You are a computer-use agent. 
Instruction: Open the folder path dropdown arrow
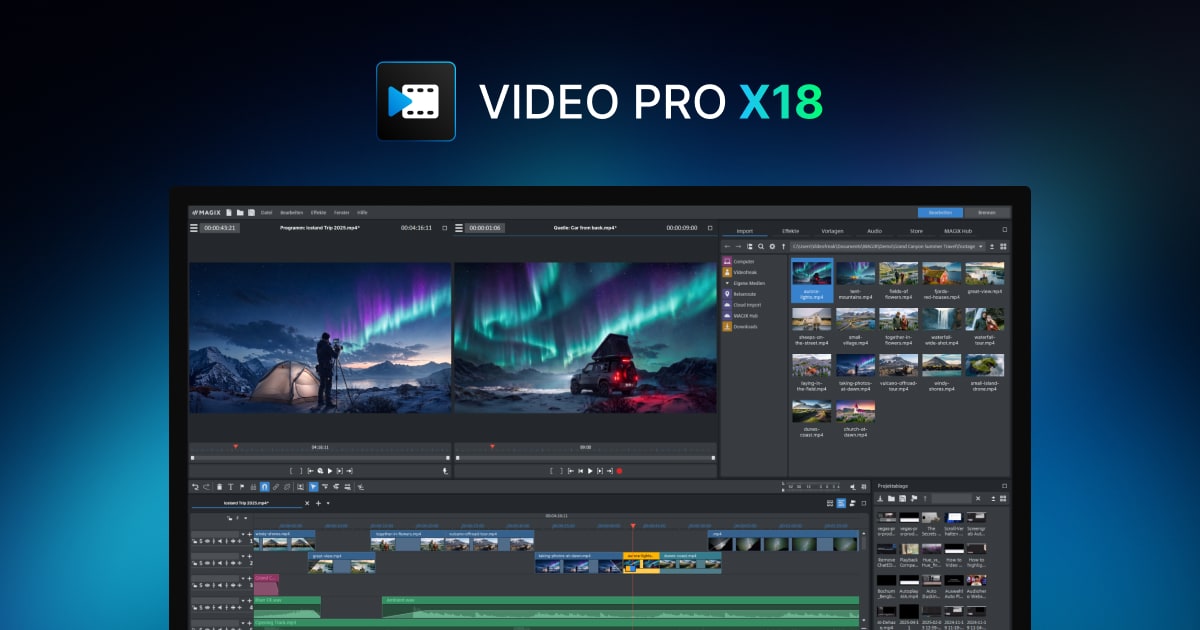tap(981, 246)
